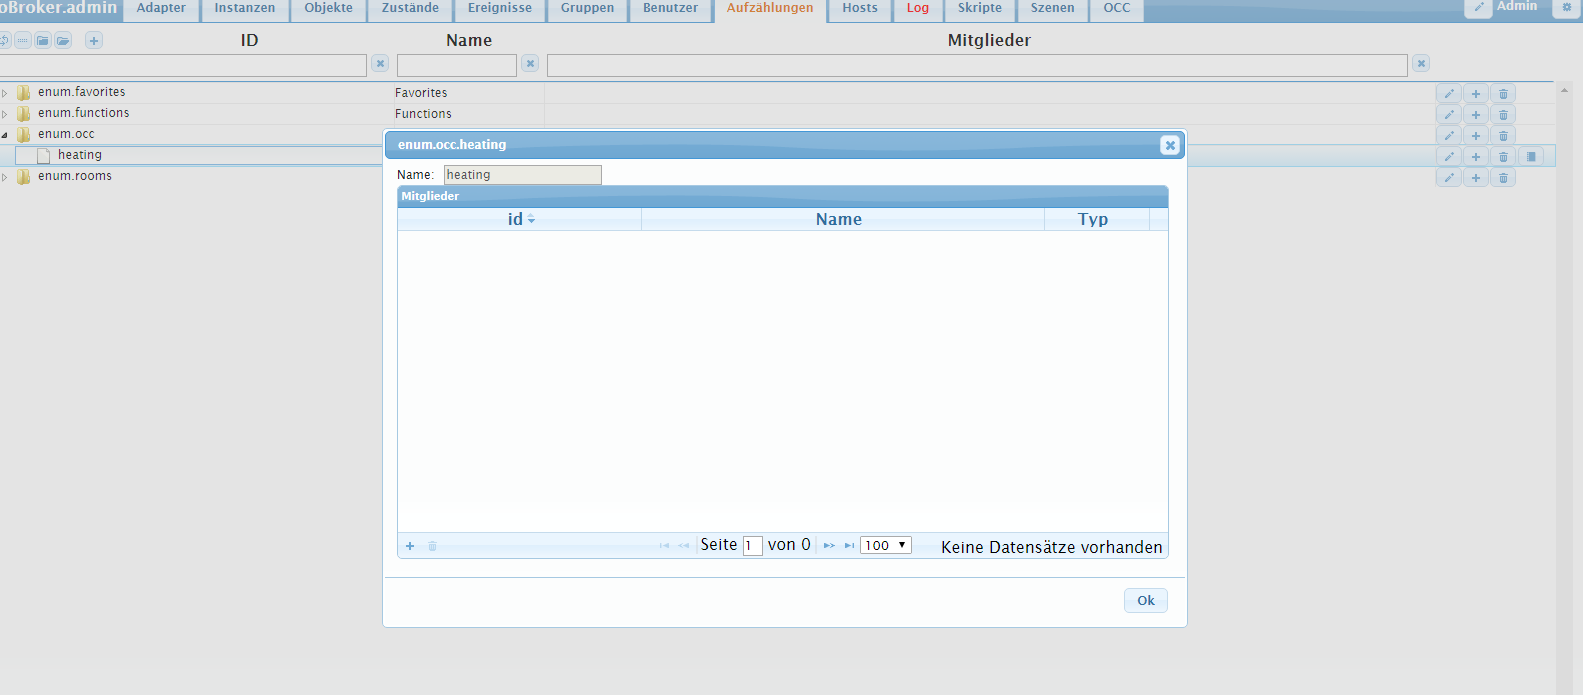Delete the enum.functions row

tap(1503, 114)
